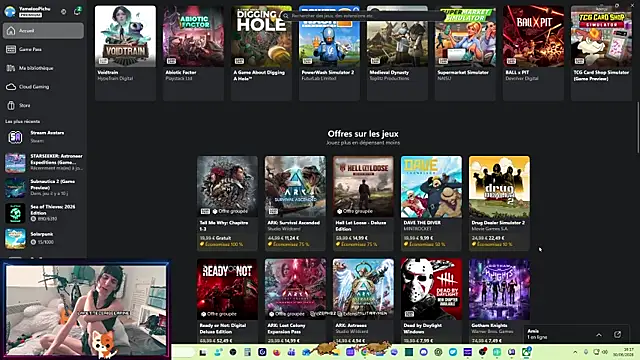
Task: Click Économisez 100 % discount label
Action: pyautogui.click(x=221, y=244)
